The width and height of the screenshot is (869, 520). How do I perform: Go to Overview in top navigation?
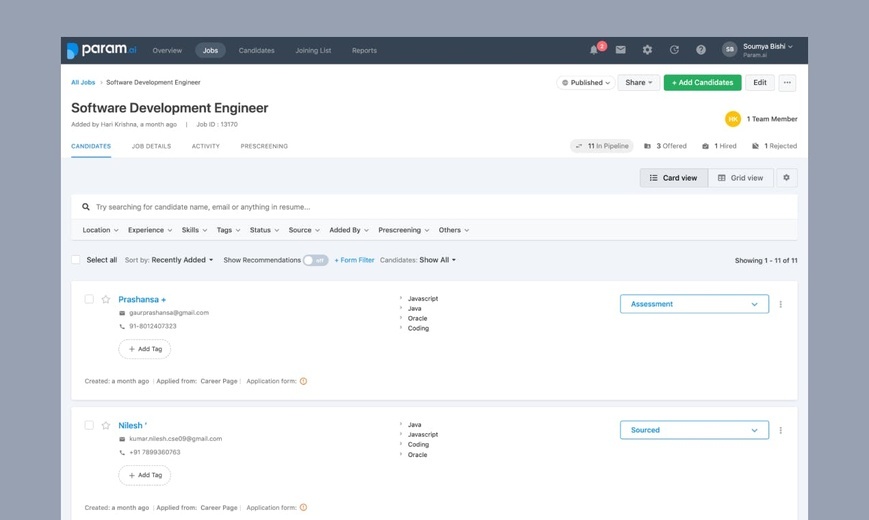(167, 50)
